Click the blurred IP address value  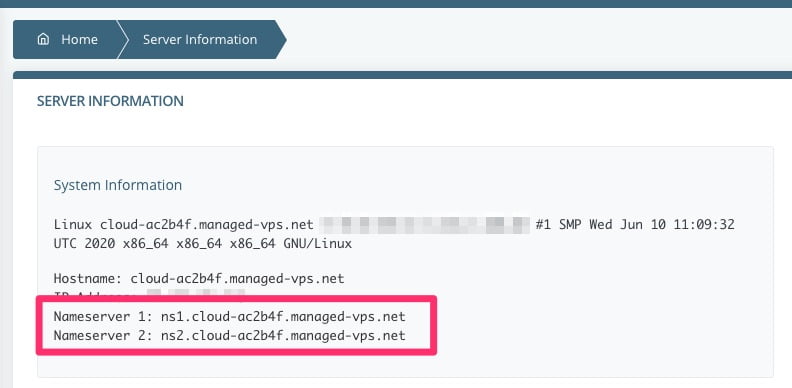coord(195,293)
